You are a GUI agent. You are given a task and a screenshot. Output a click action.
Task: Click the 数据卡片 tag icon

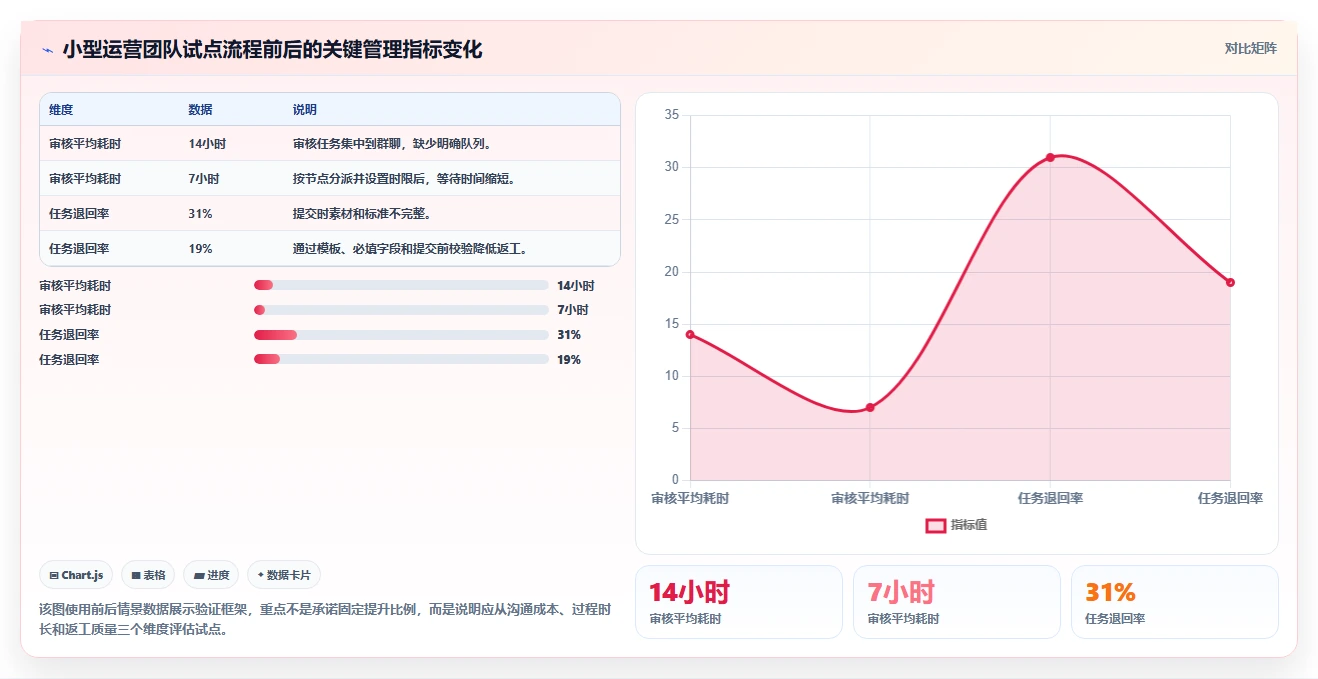pos(260,575)
